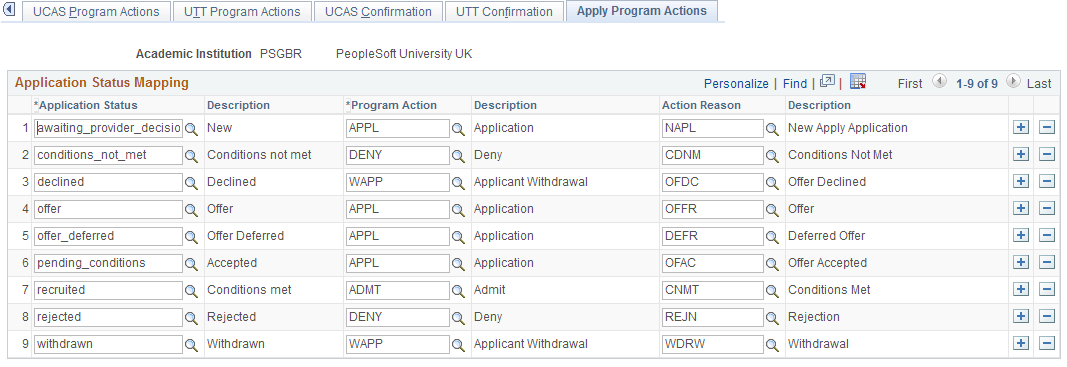The image size is (1067, 367).
Task: Select 'New Apply Application' description text
Action: [848, 128]
